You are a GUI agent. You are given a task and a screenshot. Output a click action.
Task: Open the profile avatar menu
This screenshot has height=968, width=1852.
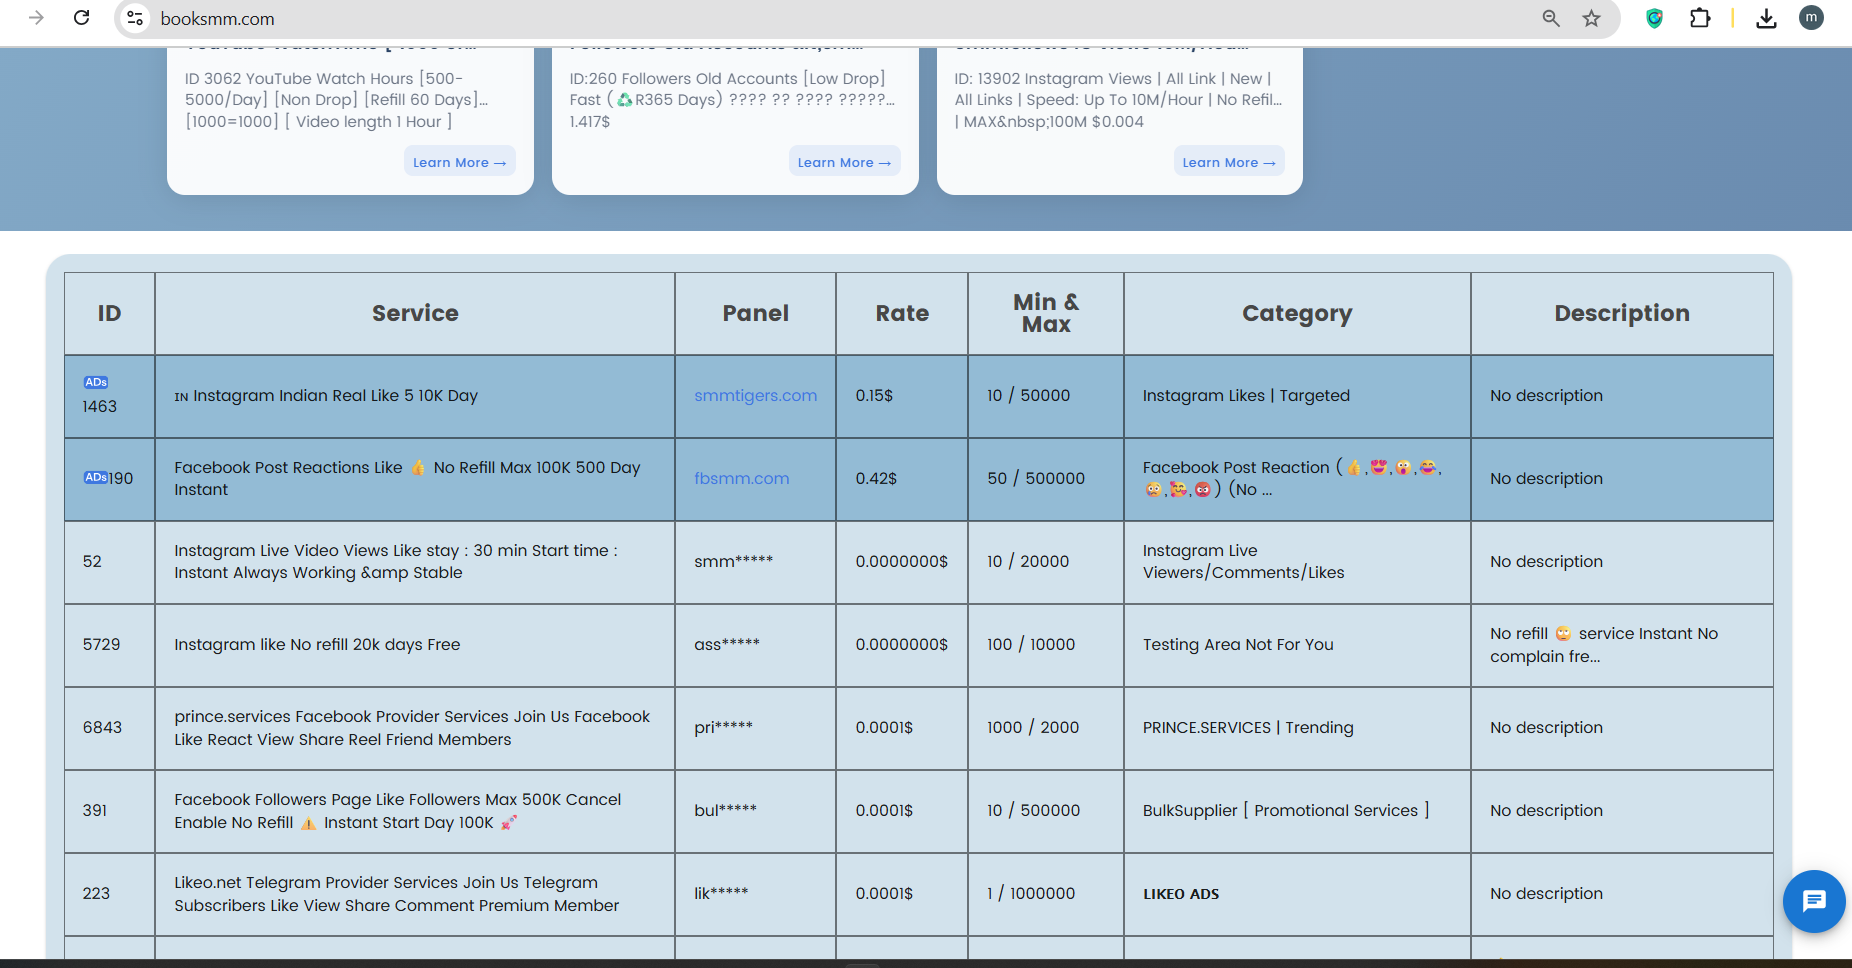1811,18
